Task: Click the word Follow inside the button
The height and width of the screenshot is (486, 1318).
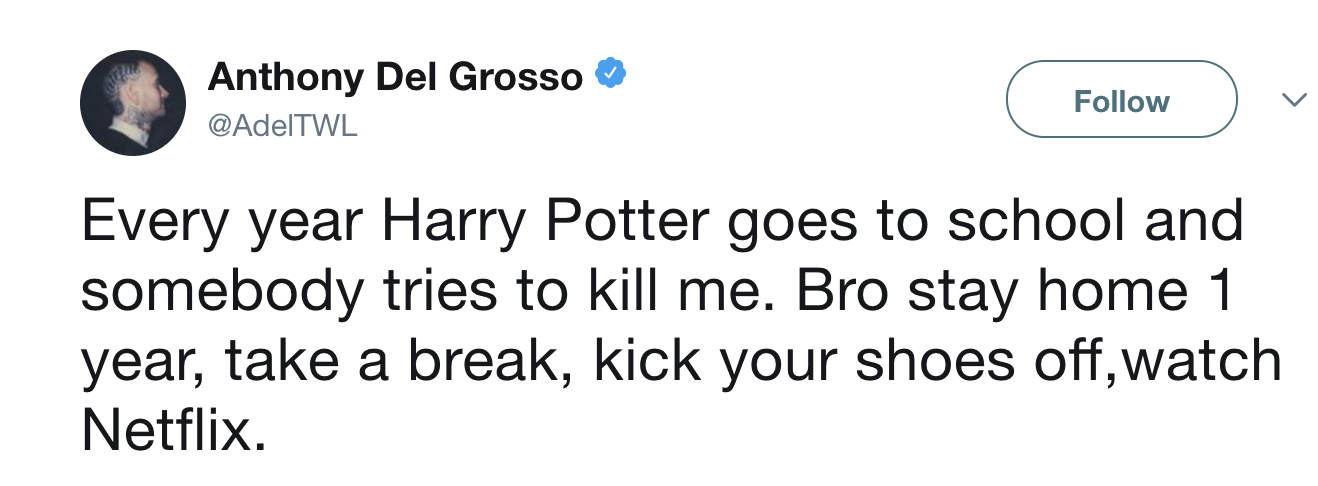Action: (x=1121, y=101)
